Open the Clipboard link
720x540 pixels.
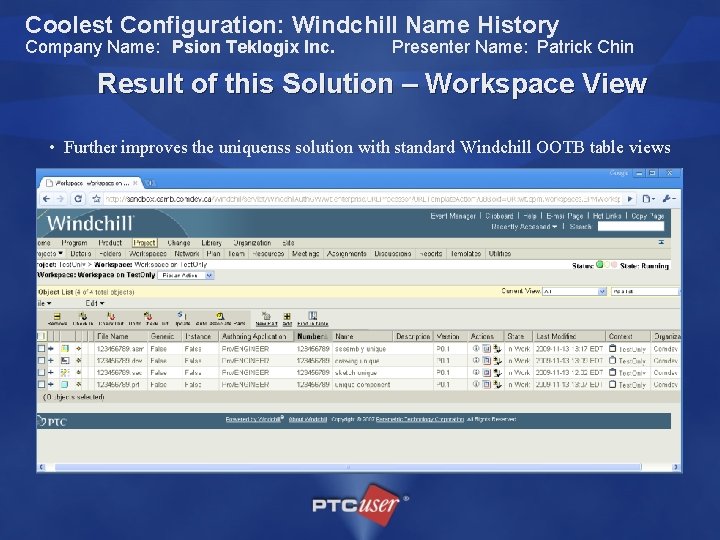point(499,216)
